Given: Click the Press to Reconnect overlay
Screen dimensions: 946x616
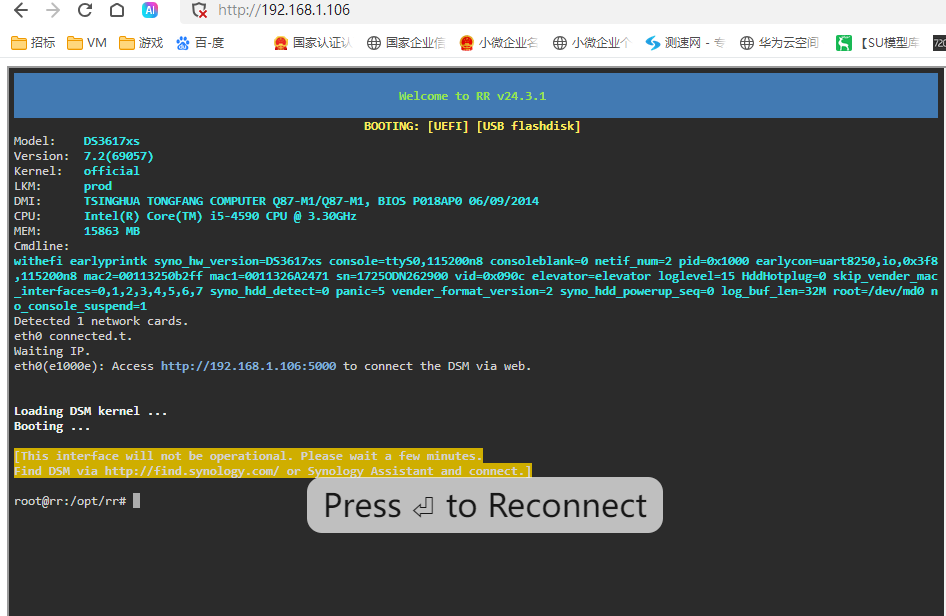Looking at the screenshot, I should point(484,505).
